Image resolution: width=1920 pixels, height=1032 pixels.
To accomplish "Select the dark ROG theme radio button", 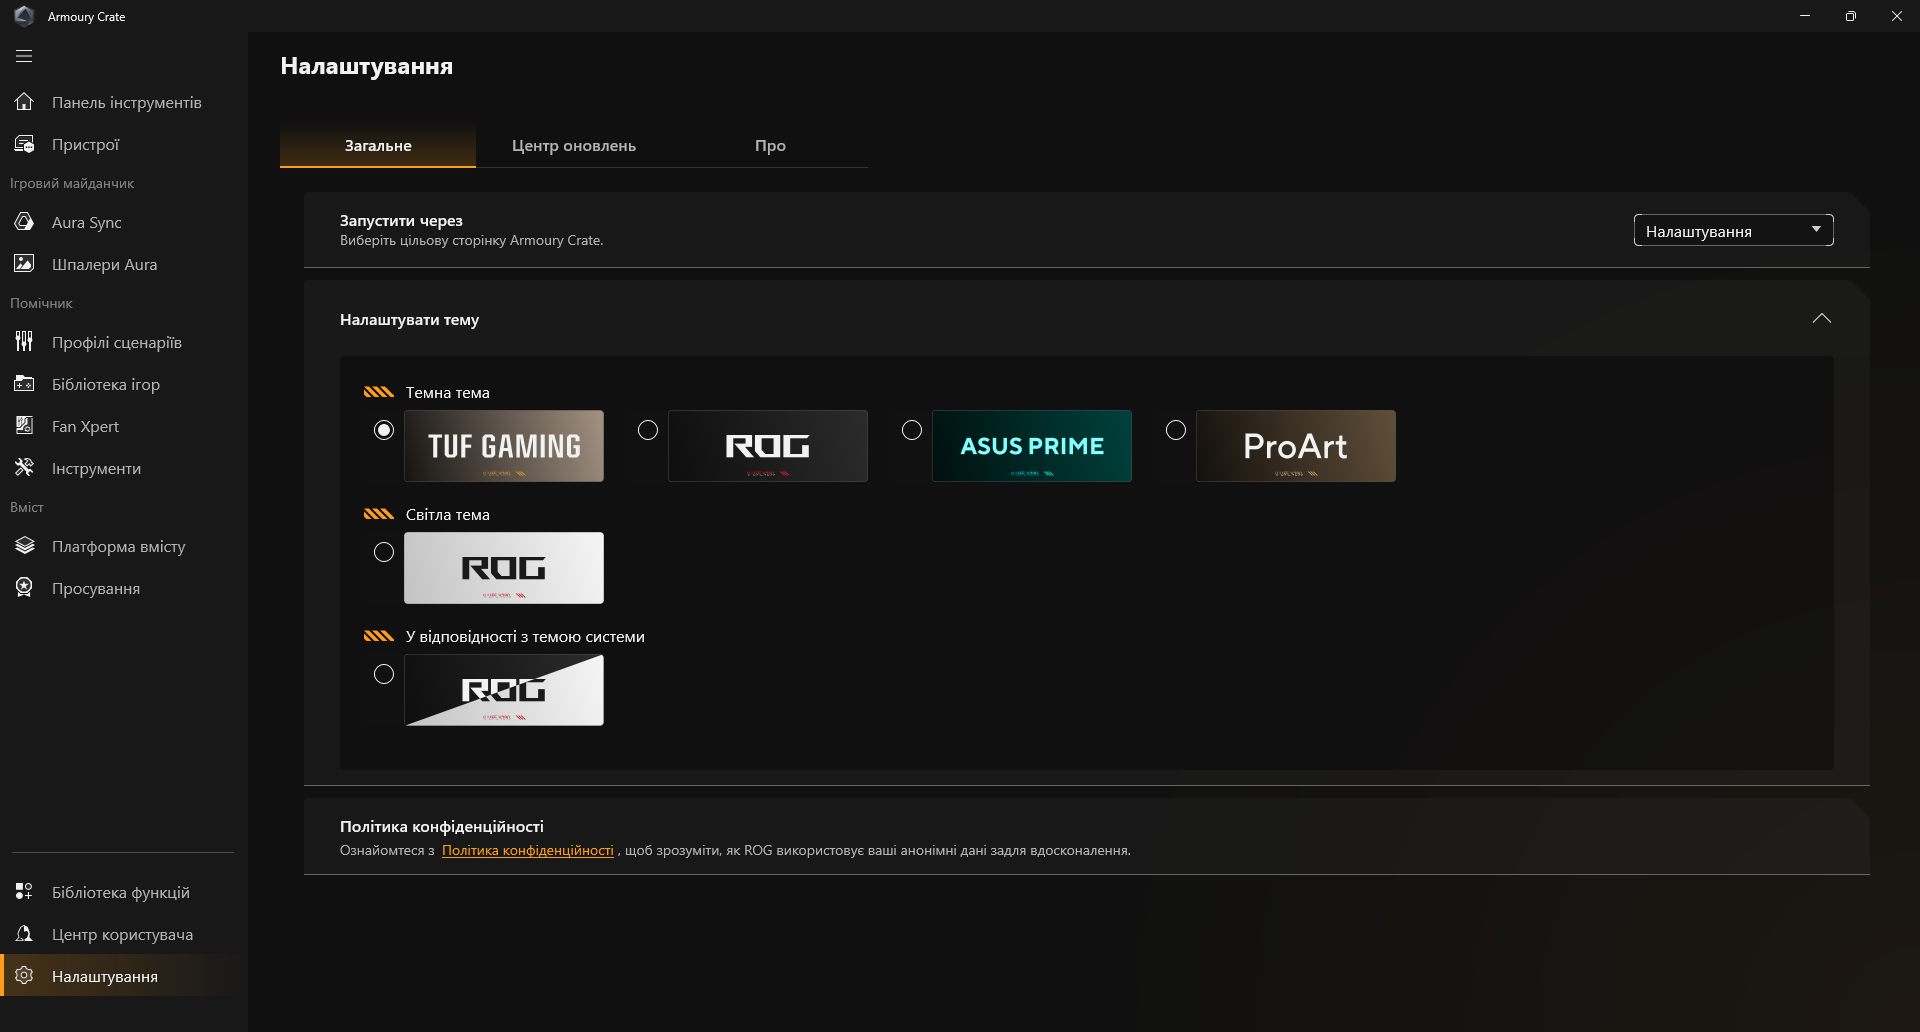I will pos(648,430).
